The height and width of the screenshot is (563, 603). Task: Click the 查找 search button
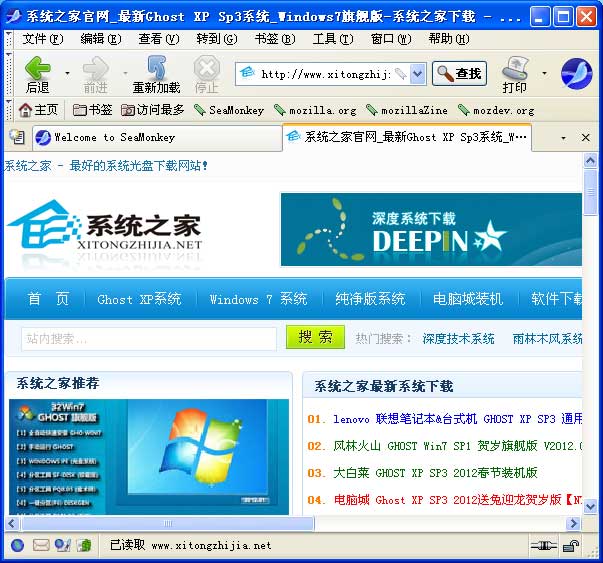460,73
